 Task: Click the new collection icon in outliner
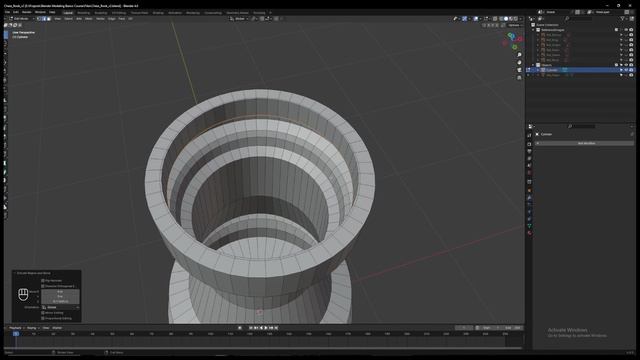point(632,19)
